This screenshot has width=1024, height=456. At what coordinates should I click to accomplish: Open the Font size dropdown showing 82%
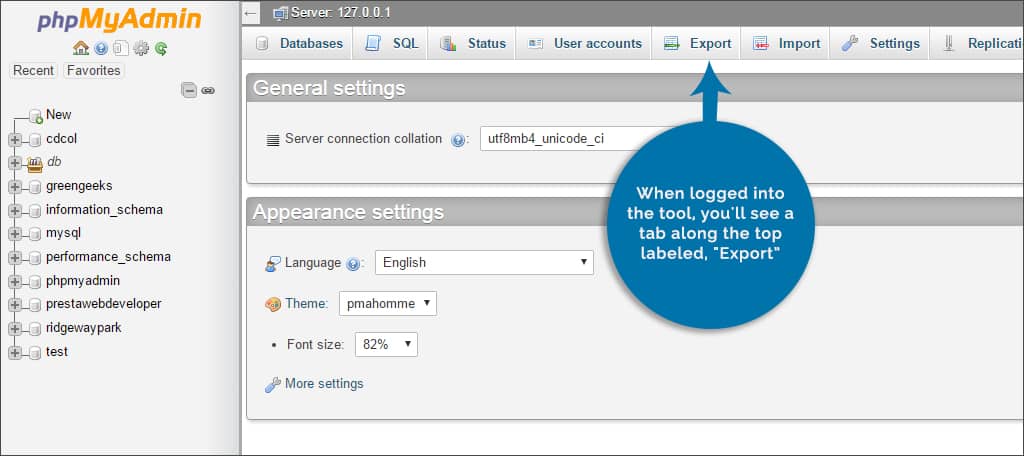384,344
